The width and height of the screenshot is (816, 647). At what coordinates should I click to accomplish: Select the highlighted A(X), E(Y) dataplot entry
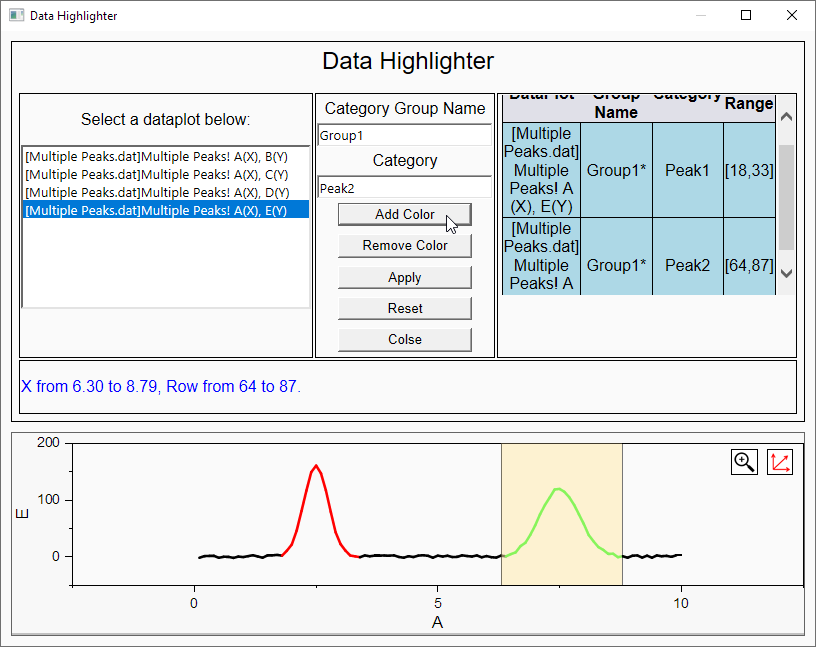coord(165,210)
